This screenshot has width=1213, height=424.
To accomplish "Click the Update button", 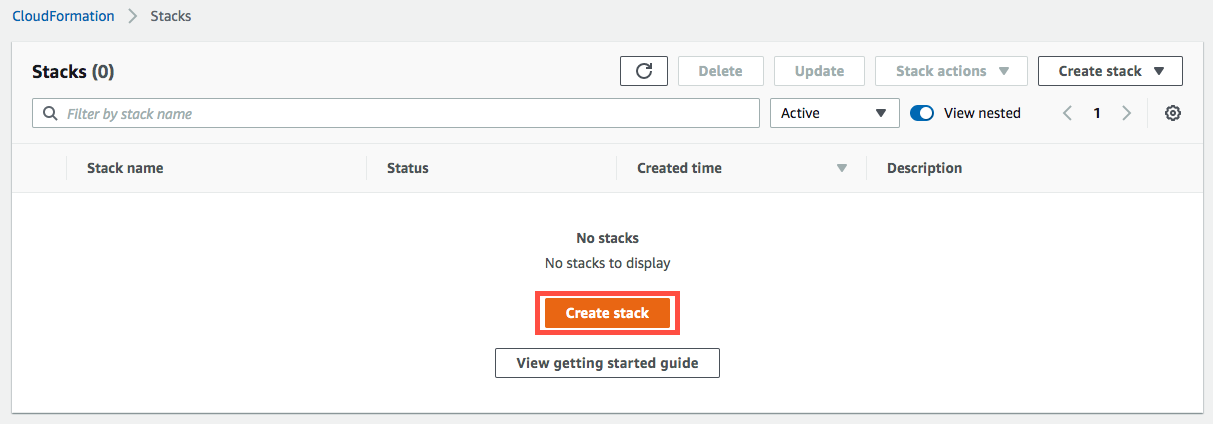I will tap(819, 71).
